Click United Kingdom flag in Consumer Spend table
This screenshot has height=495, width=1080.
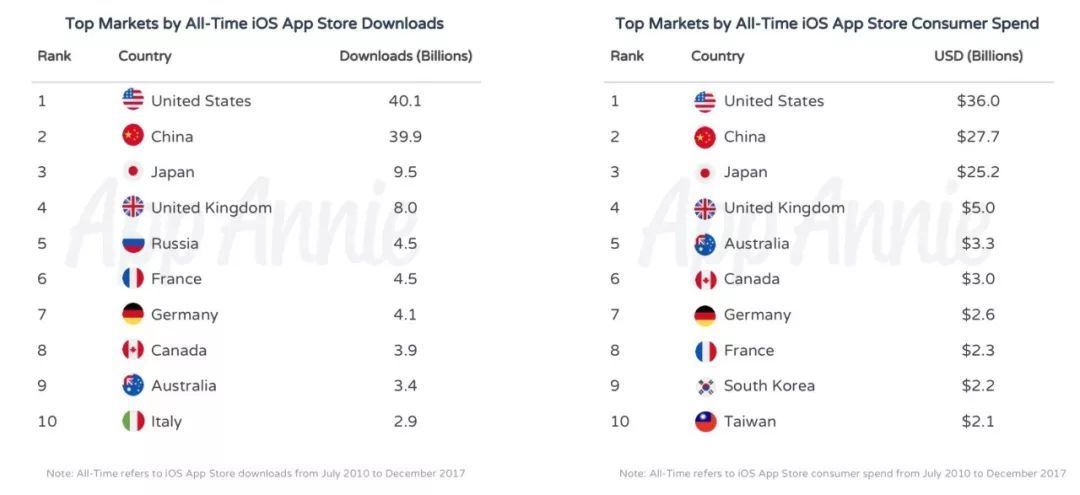click(705, 208)
